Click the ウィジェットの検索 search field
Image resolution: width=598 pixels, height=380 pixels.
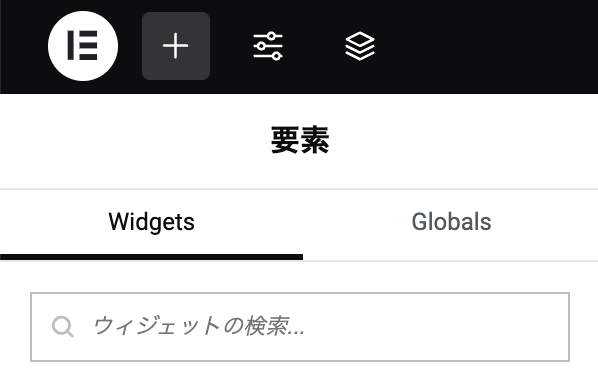(x=300, y=327)
